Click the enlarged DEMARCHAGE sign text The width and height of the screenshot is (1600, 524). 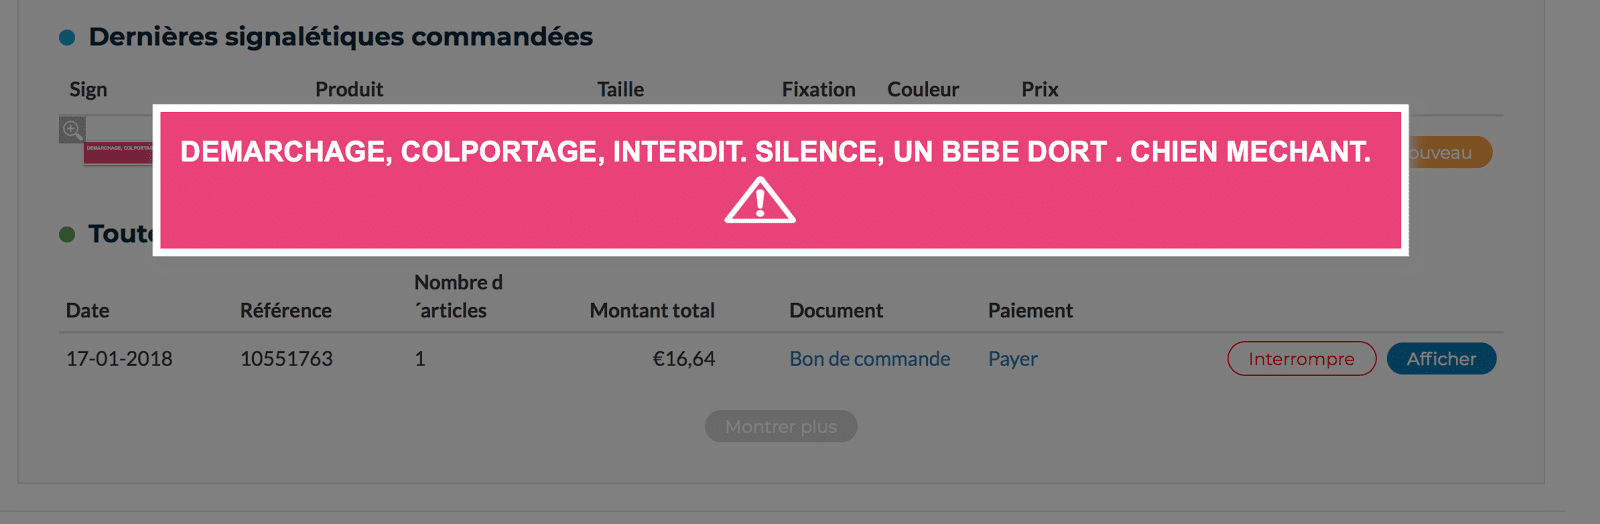pos(775,152)
